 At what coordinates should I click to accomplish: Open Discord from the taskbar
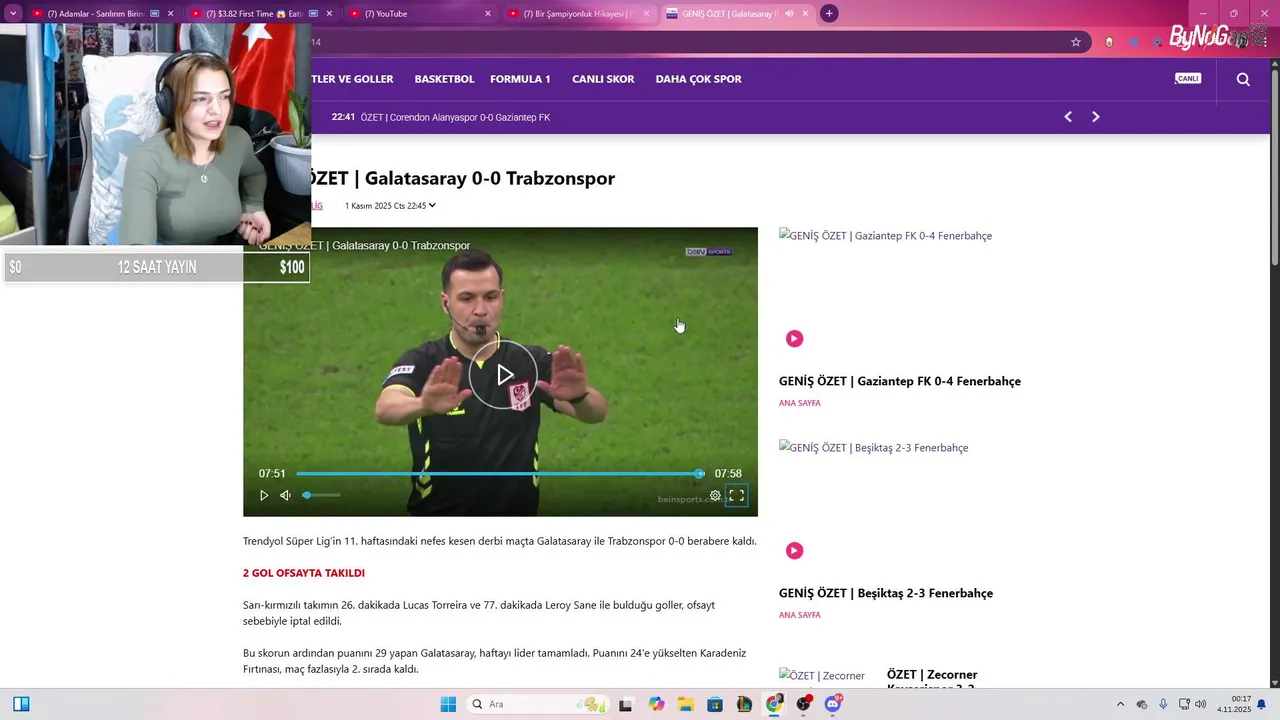(x=833, y=704)
